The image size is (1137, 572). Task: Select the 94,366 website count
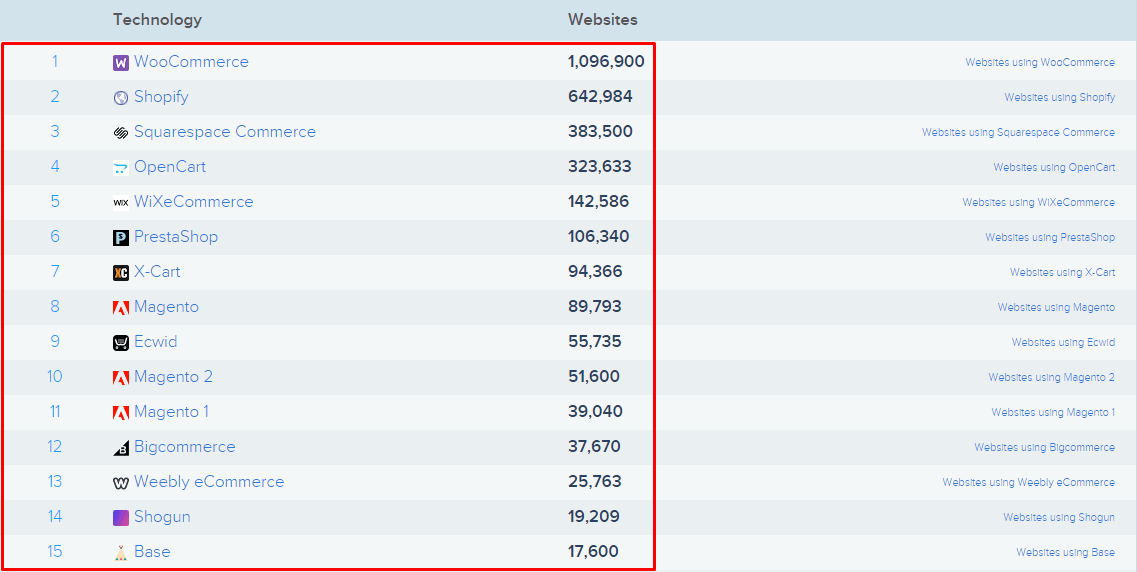point(595,272)
